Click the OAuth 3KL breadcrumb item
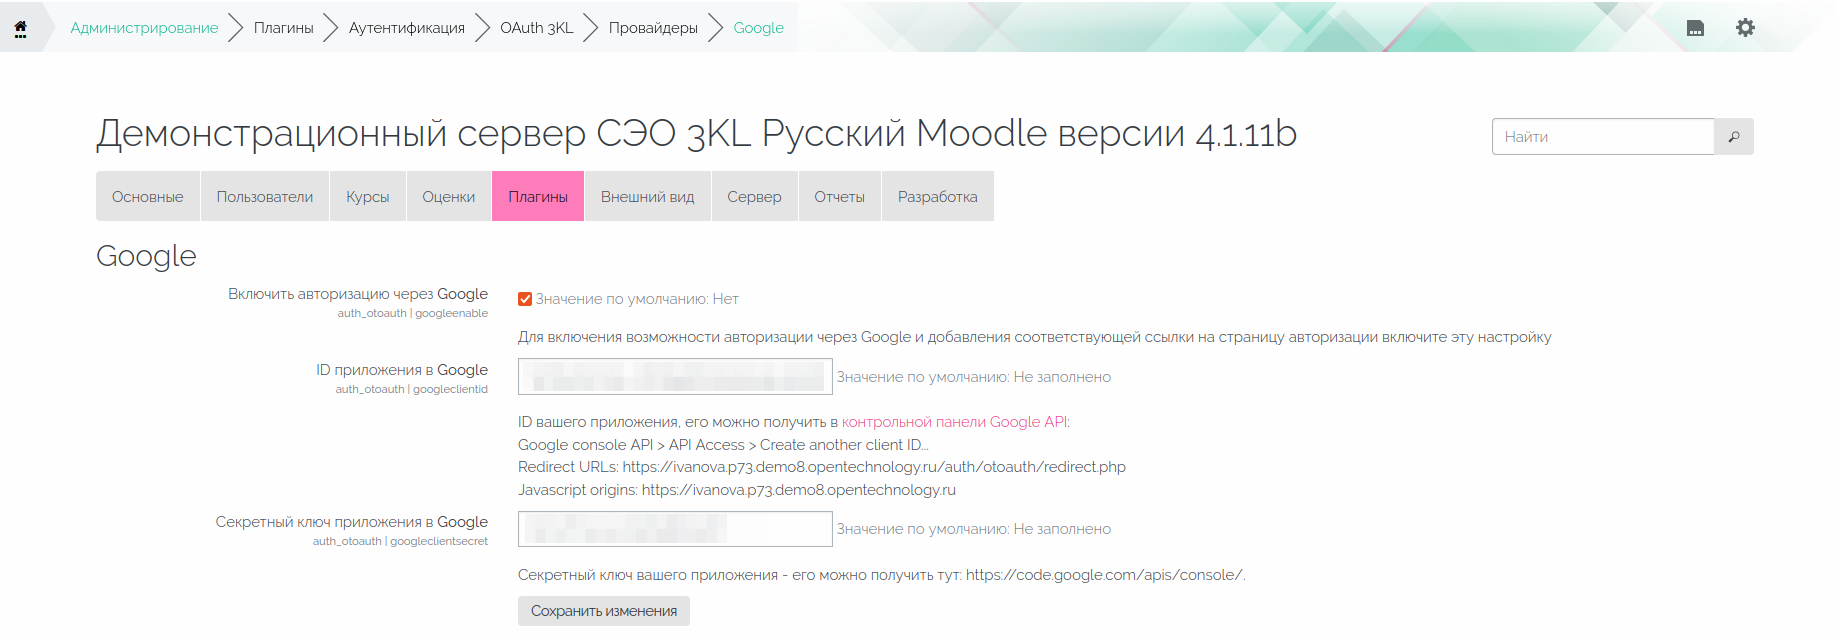Image resolution: width=1838 pixels, height=635 pixels. click(x=537, y=28)
